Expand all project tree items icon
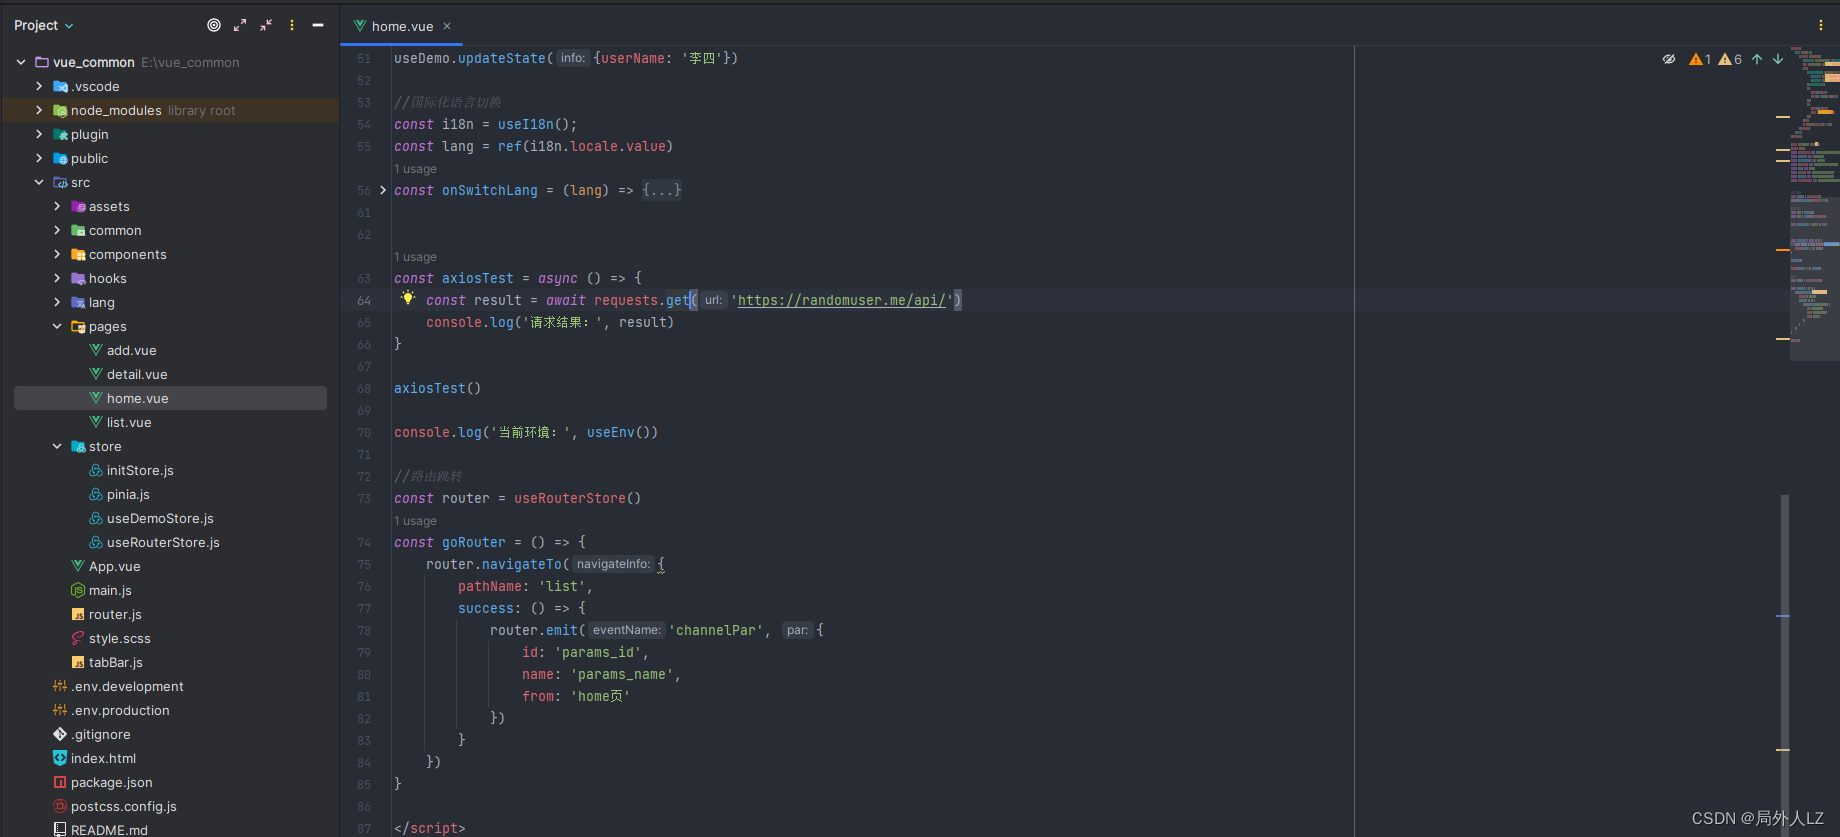The height and width of the screenshot is (837, 1840). coord(240,25)
